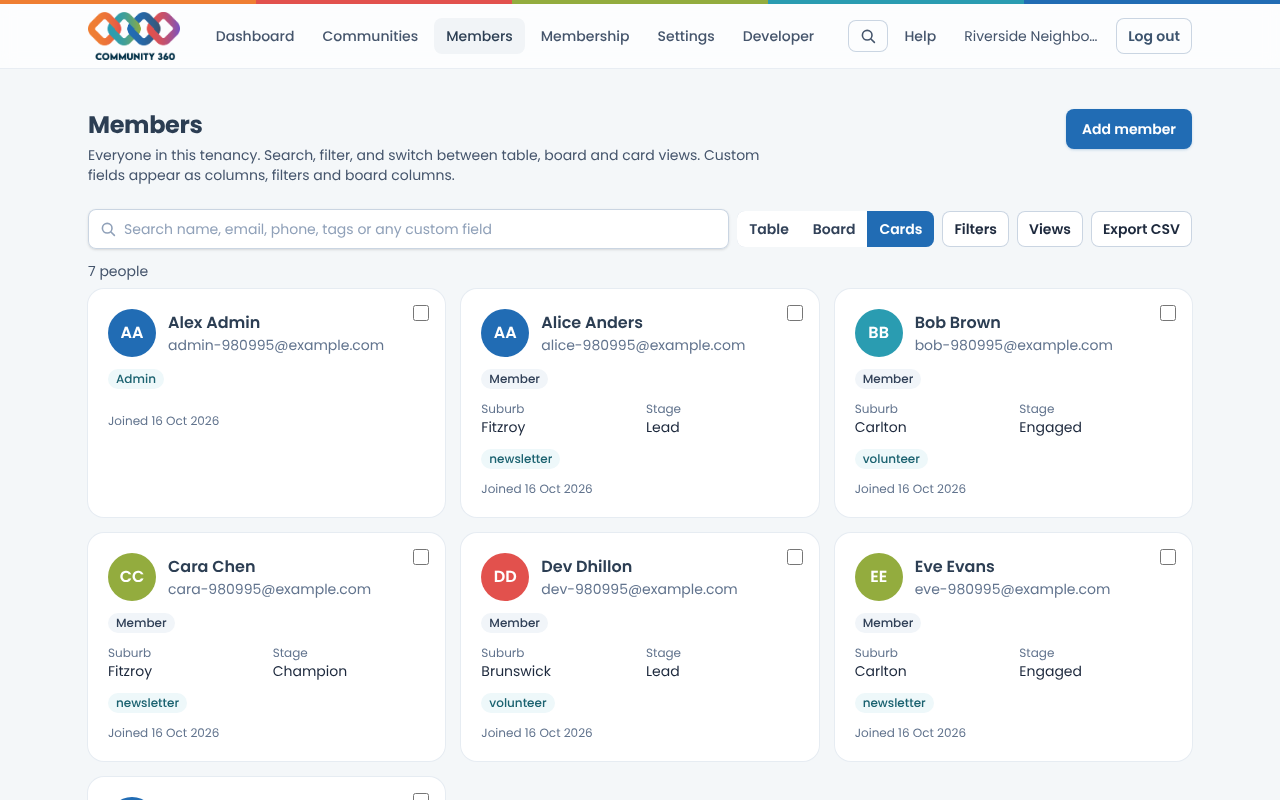Focus the member search field

(x=408, y=229)
